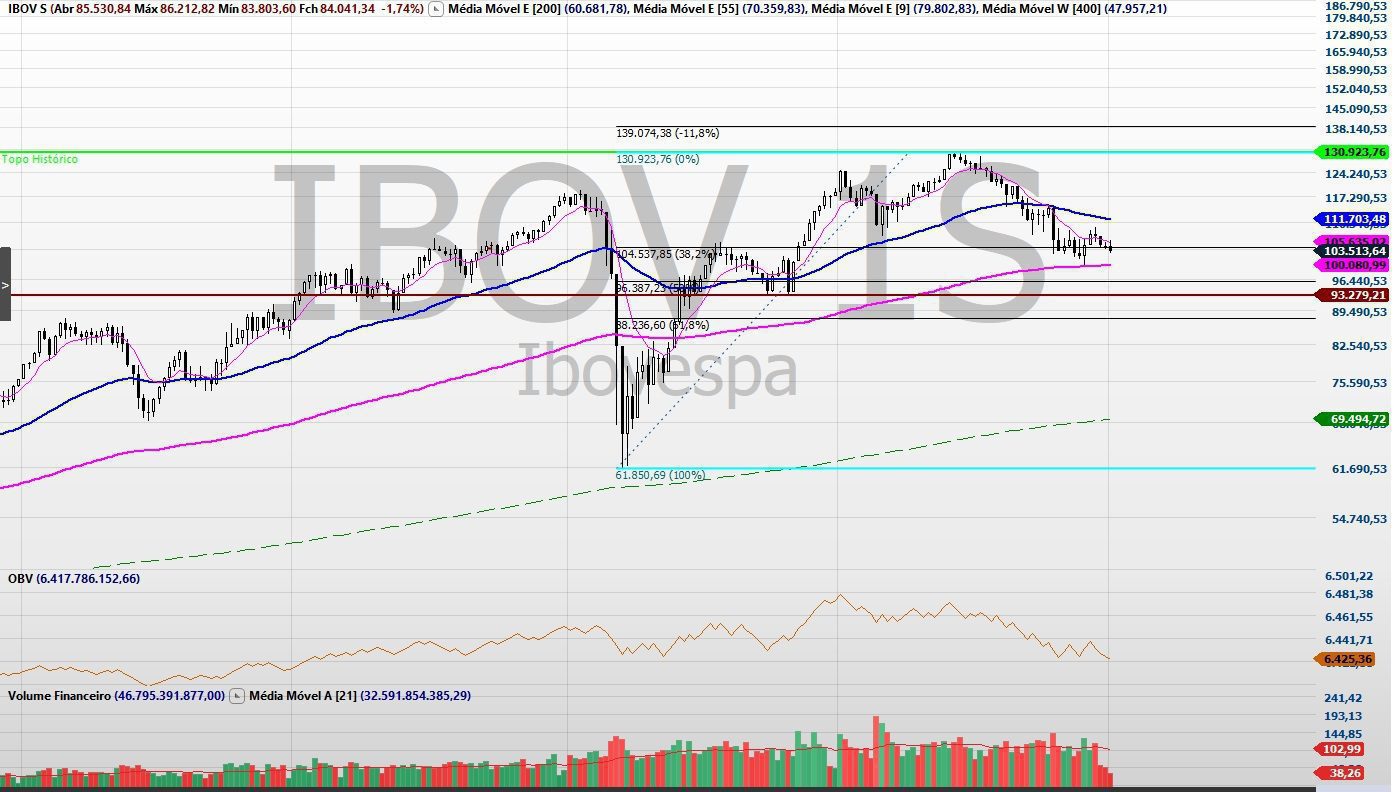Image resolution: width=1394 pixels, height=792 pixels.
Task: Select the blue 111.703,48 price tag
Action: (1351, 219)
